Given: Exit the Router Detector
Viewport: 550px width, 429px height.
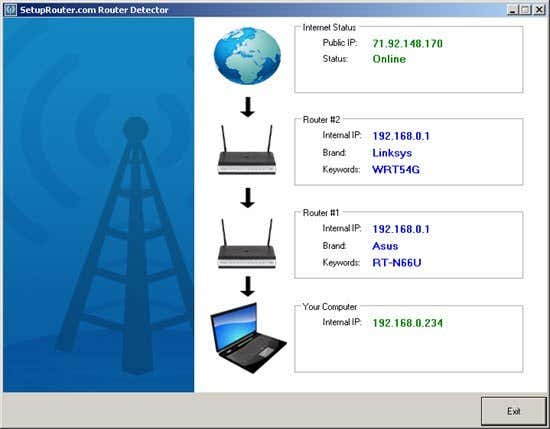Looking at the screenshot, I should pos(514,411).
